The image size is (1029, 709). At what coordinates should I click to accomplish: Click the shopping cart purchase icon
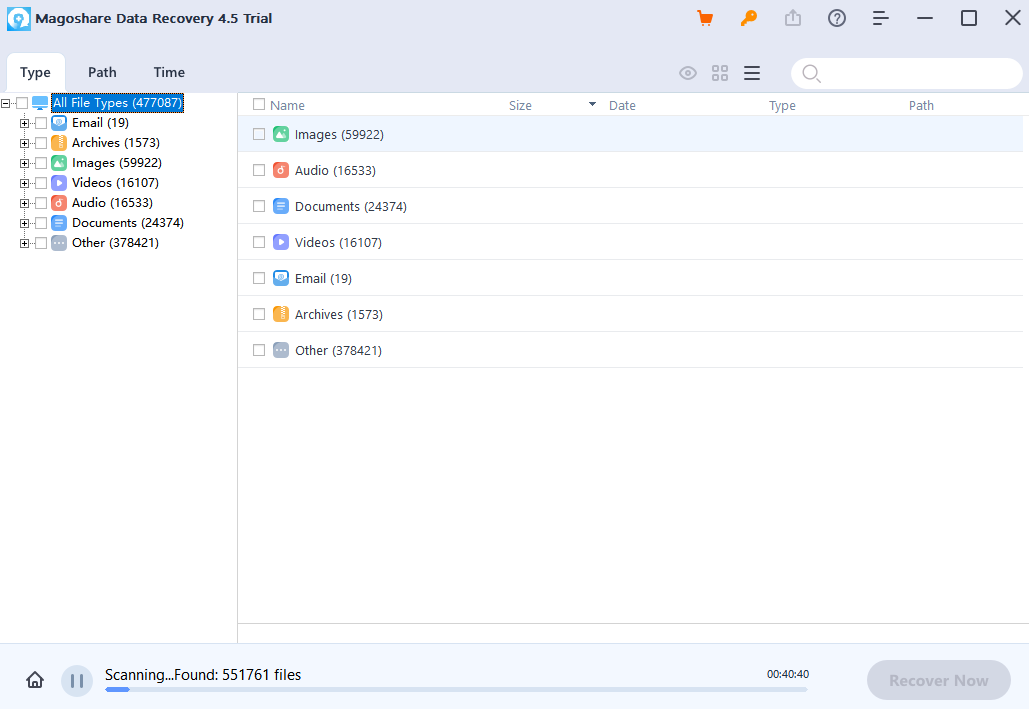705,18
